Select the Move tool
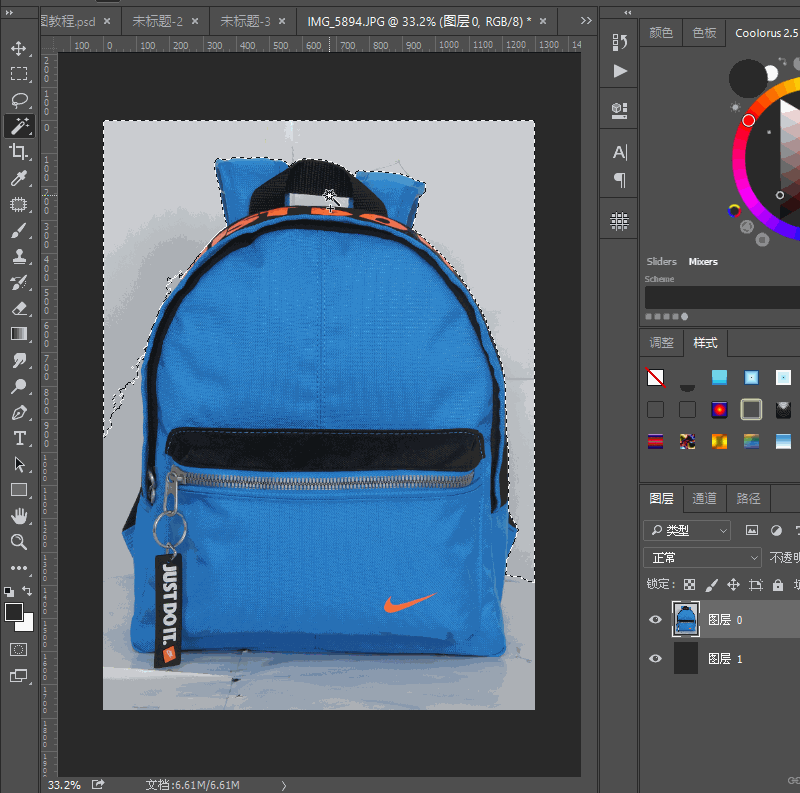Screen dimensions: 800x793 19,48
